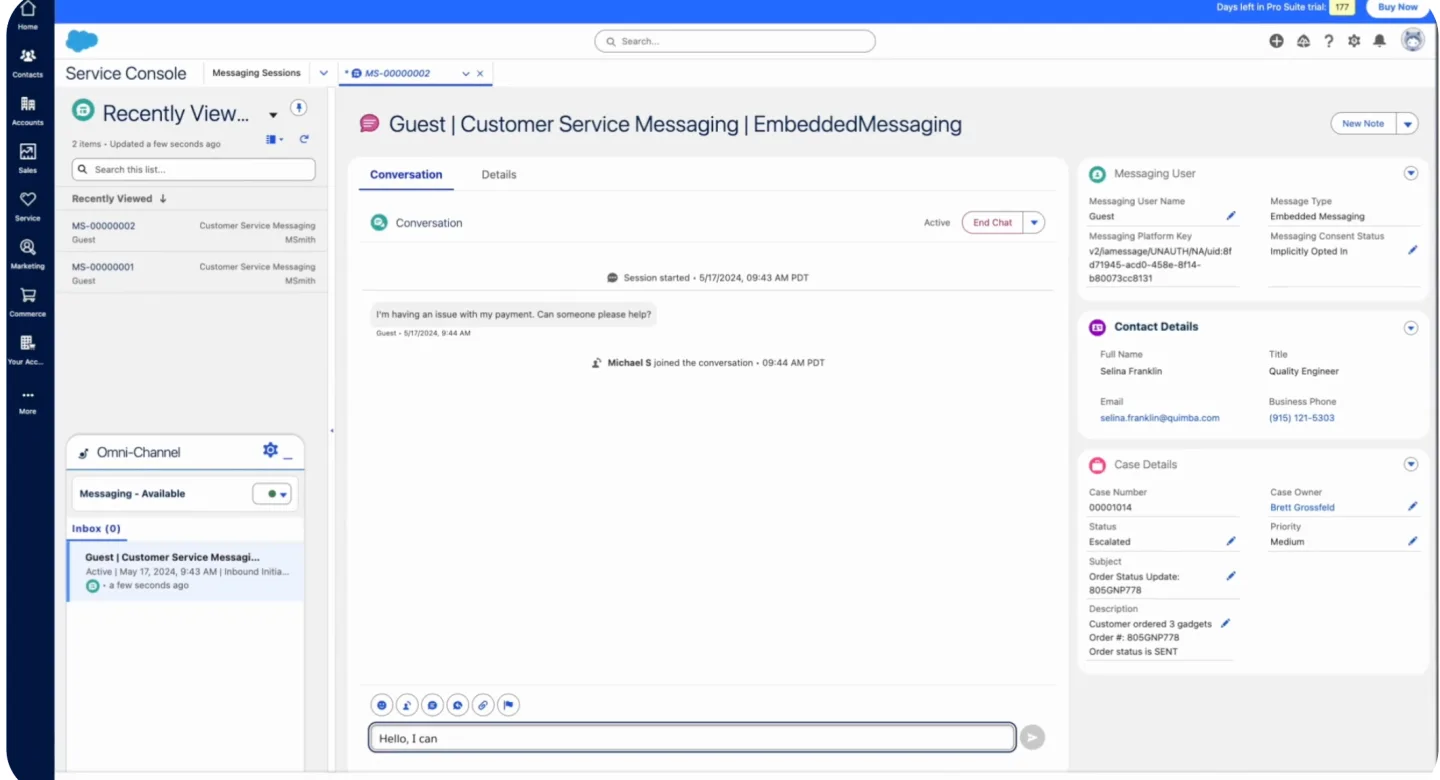The image size is (1440, 780).
Task: Edit the Messaging Consent Status field
Action: 1412,250
